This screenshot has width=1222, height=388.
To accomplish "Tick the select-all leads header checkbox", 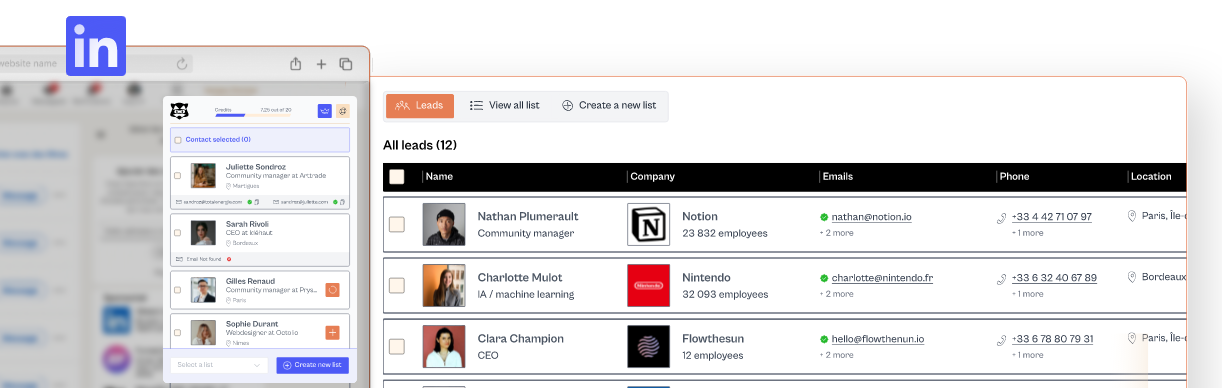I will coord(397,177).
